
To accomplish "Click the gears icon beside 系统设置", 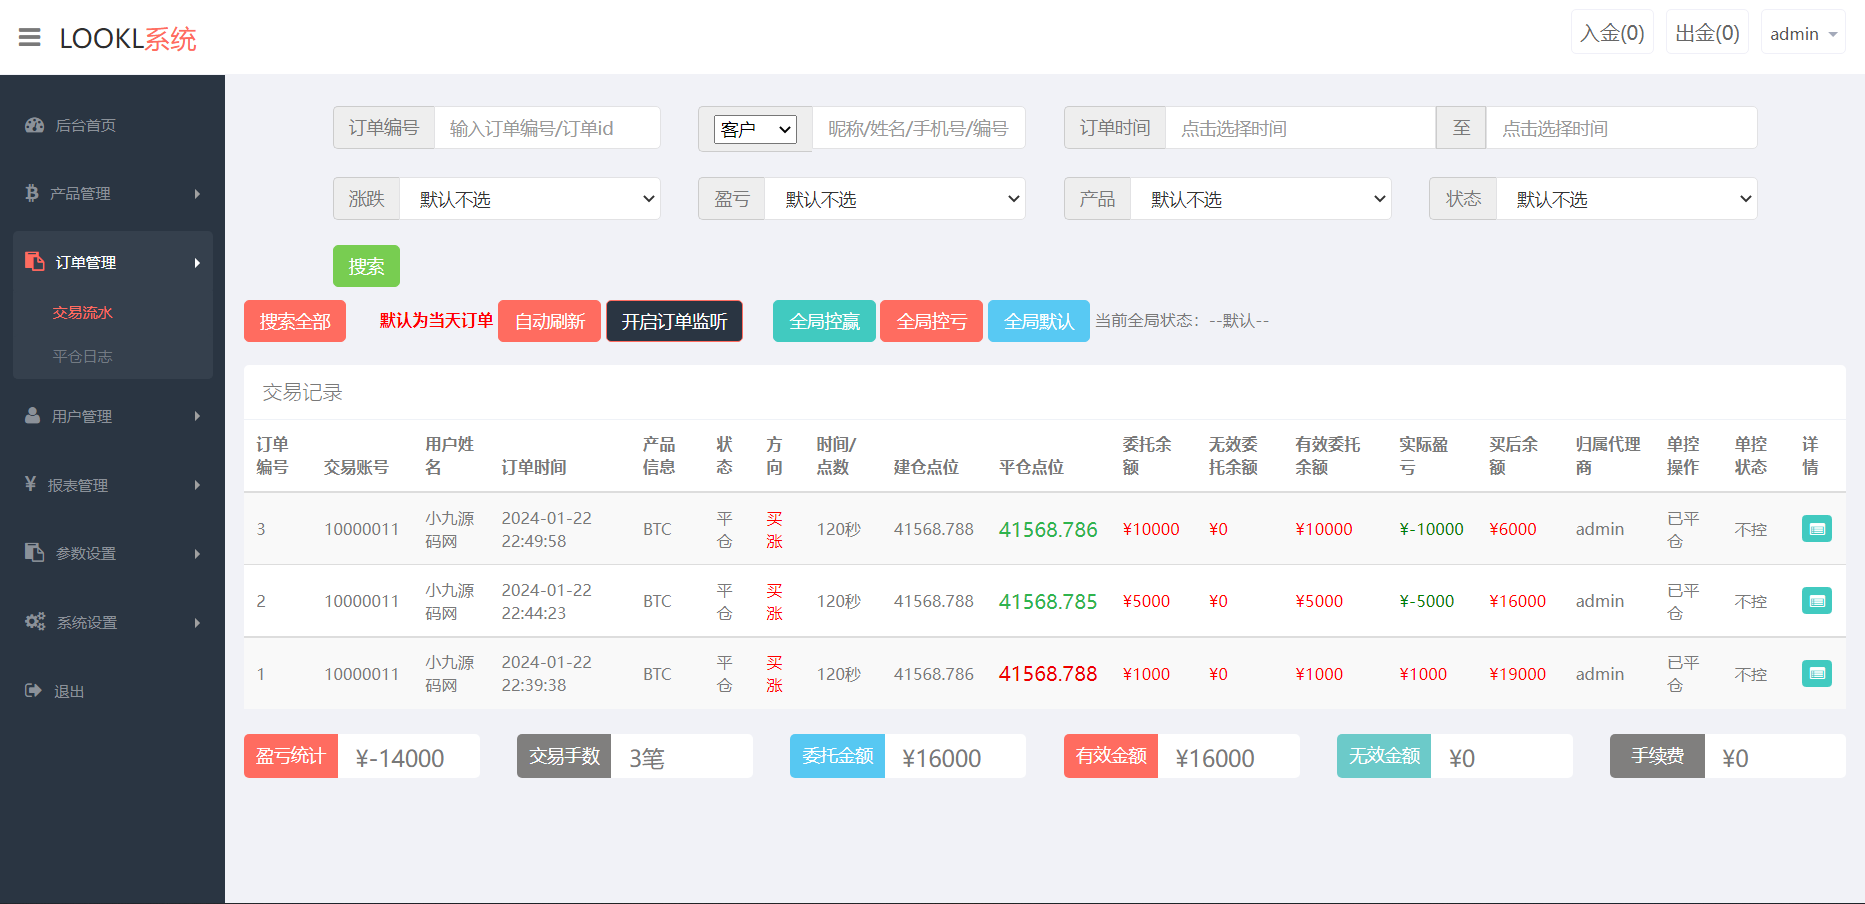I will [x=35, y=621].
